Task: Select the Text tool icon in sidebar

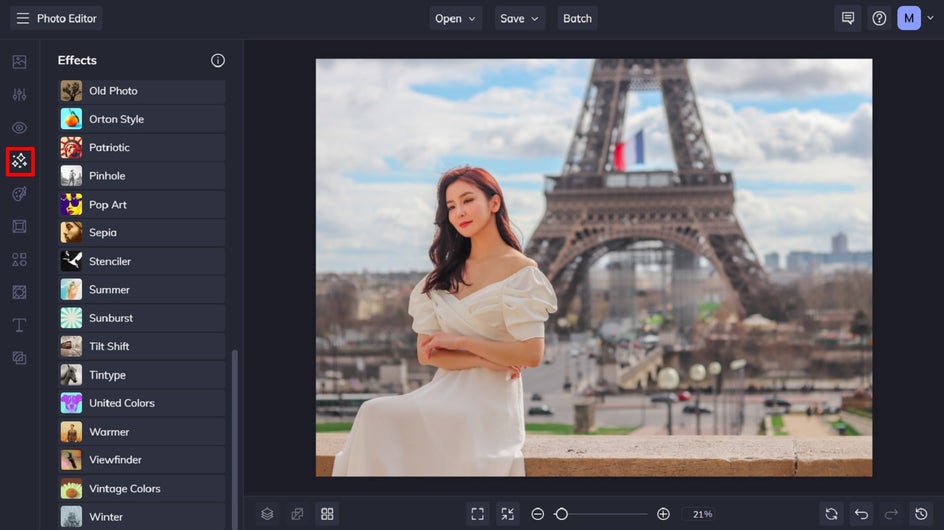Action: click(19, 325)
